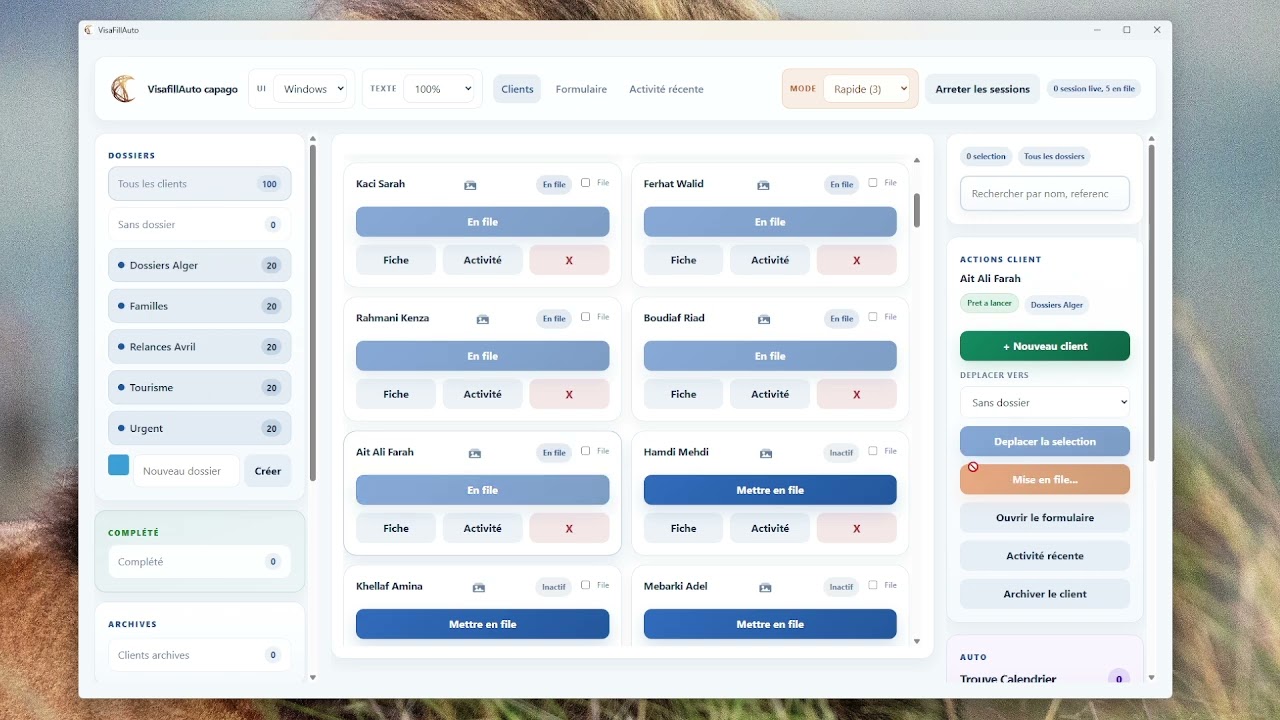
Task: Click the client list scrollbar down arrow
Action: click(x=917, y=642)
